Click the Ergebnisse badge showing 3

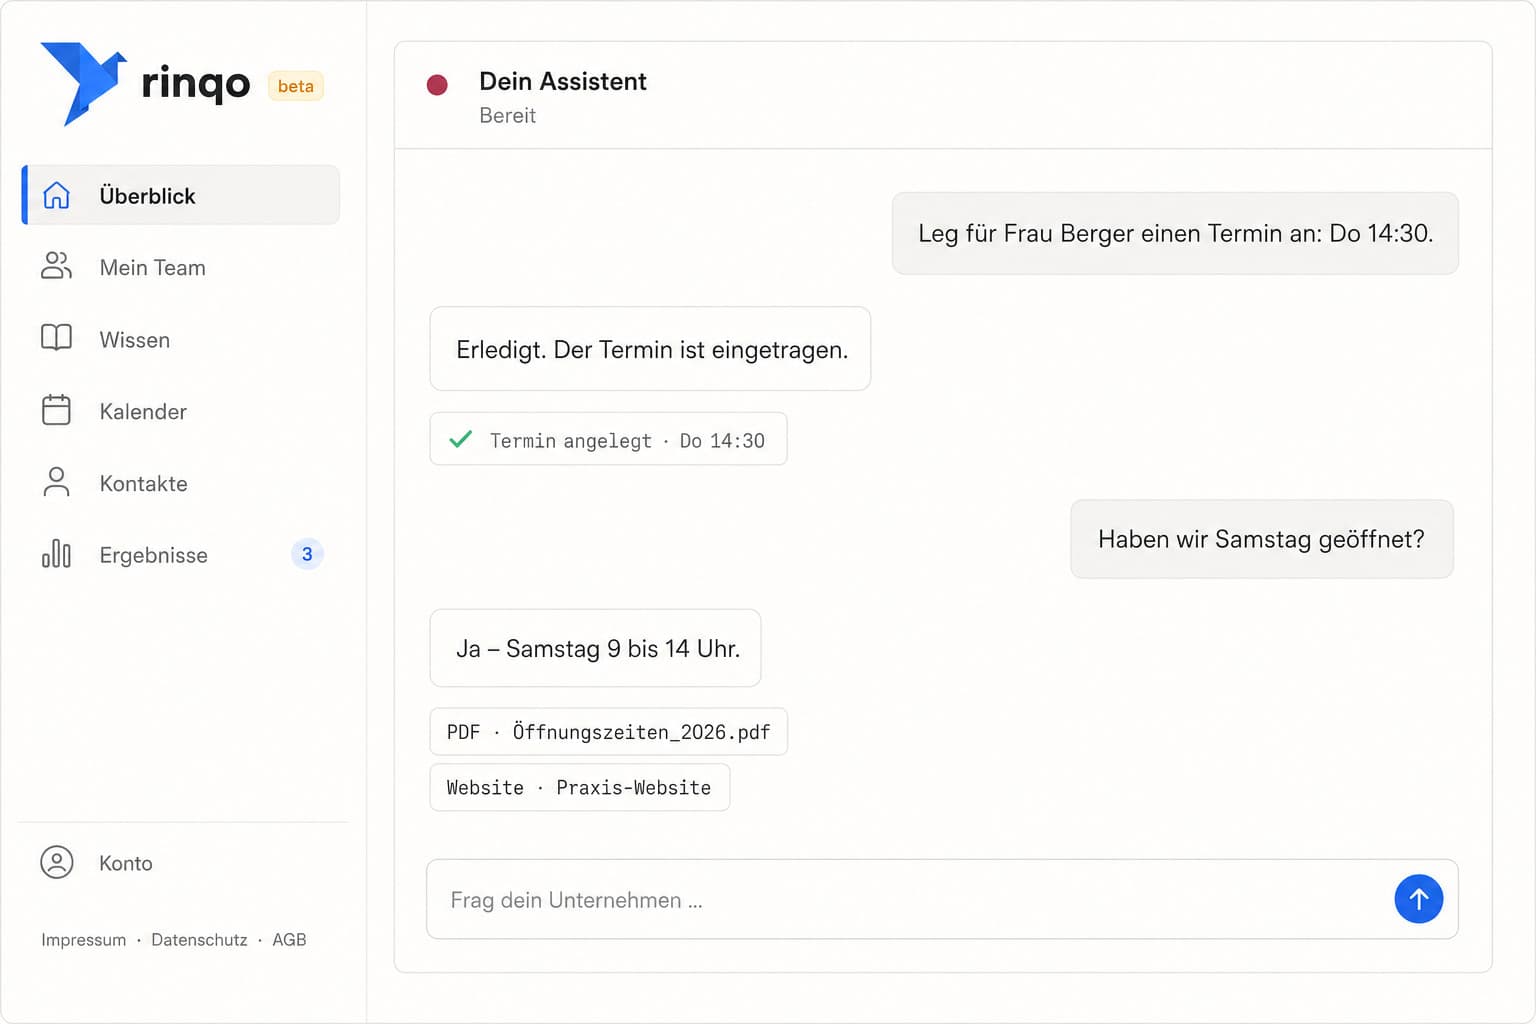[307, 554]
